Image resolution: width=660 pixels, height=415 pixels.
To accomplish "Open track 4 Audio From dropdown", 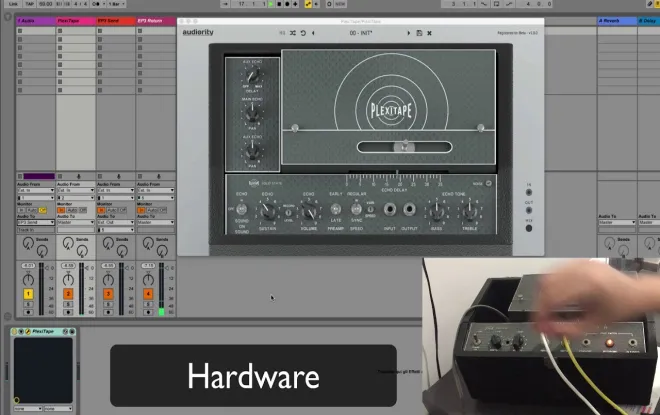I will 156,191.
